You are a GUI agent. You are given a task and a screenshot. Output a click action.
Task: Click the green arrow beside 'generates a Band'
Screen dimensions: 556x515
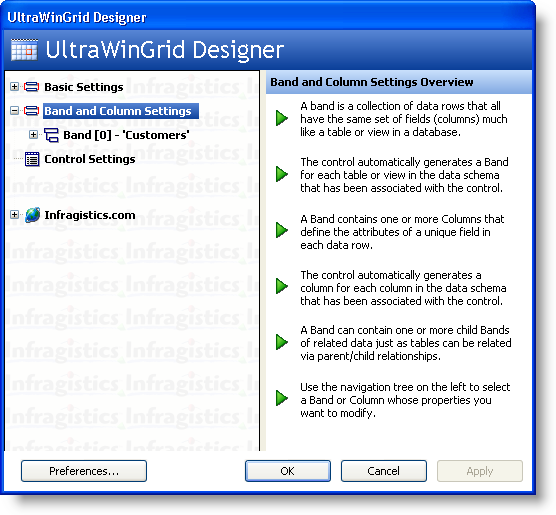coord(282,174)
